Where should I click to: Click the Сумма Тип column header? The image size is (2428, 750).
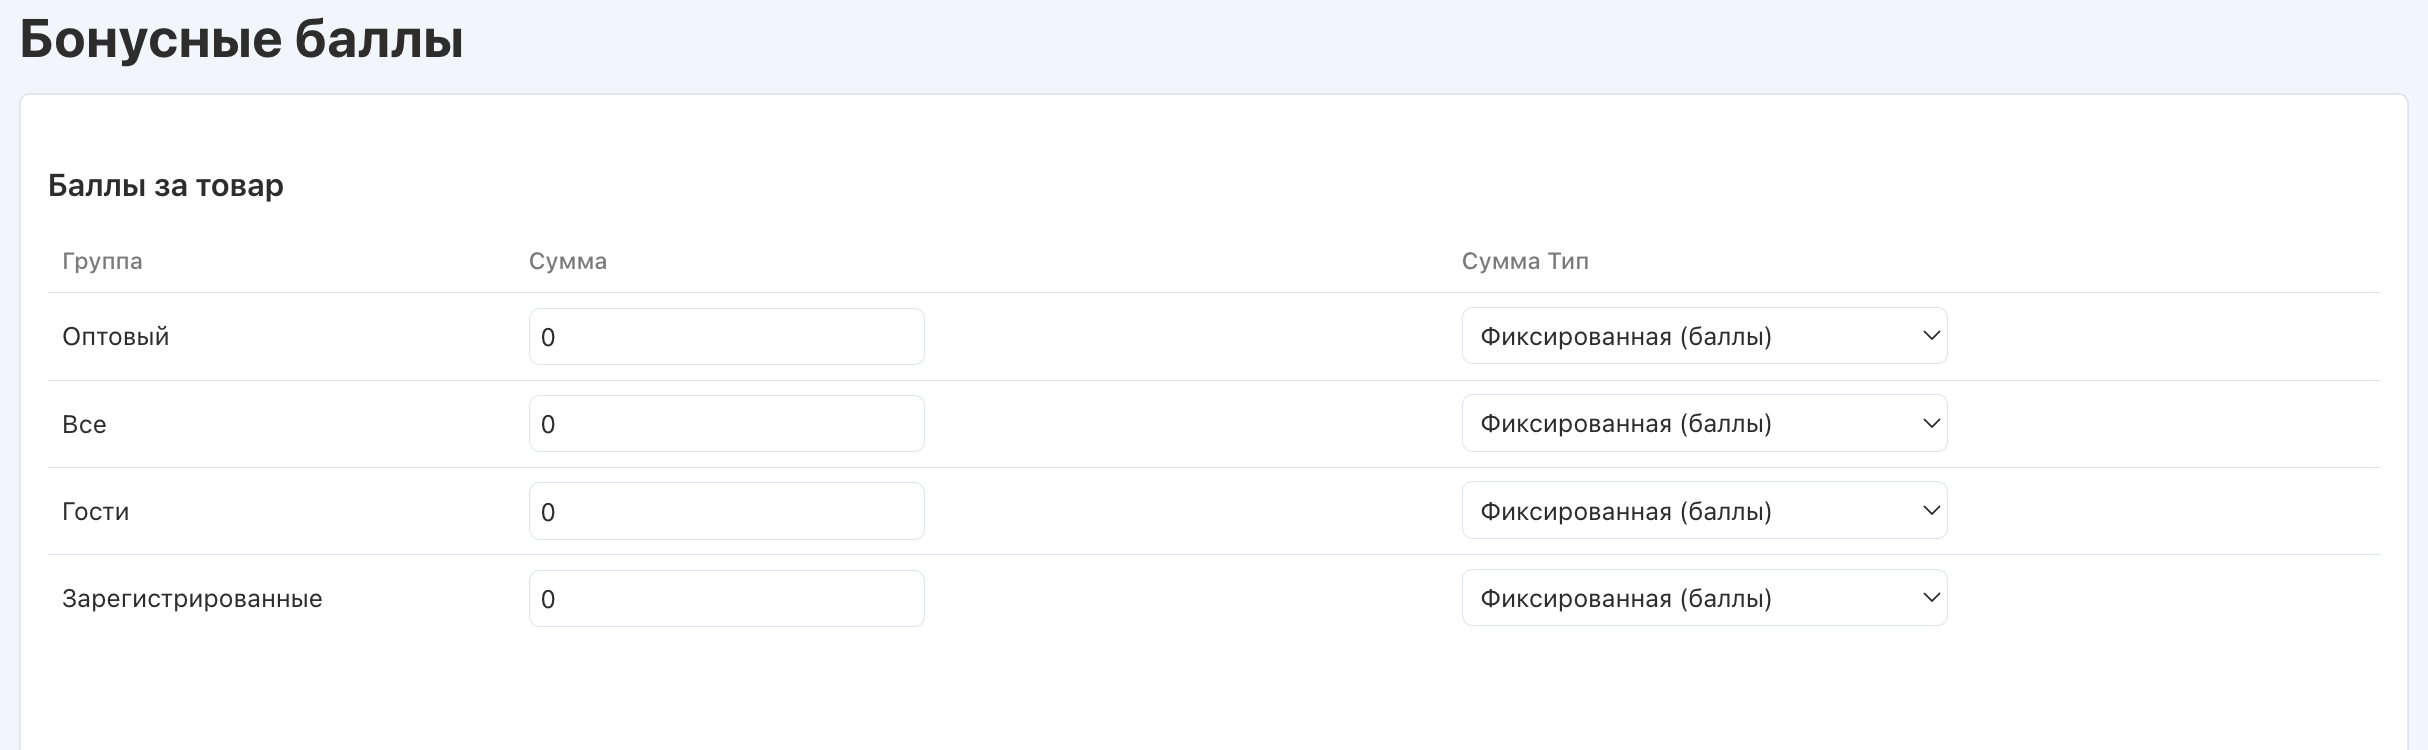point(1525,261)
